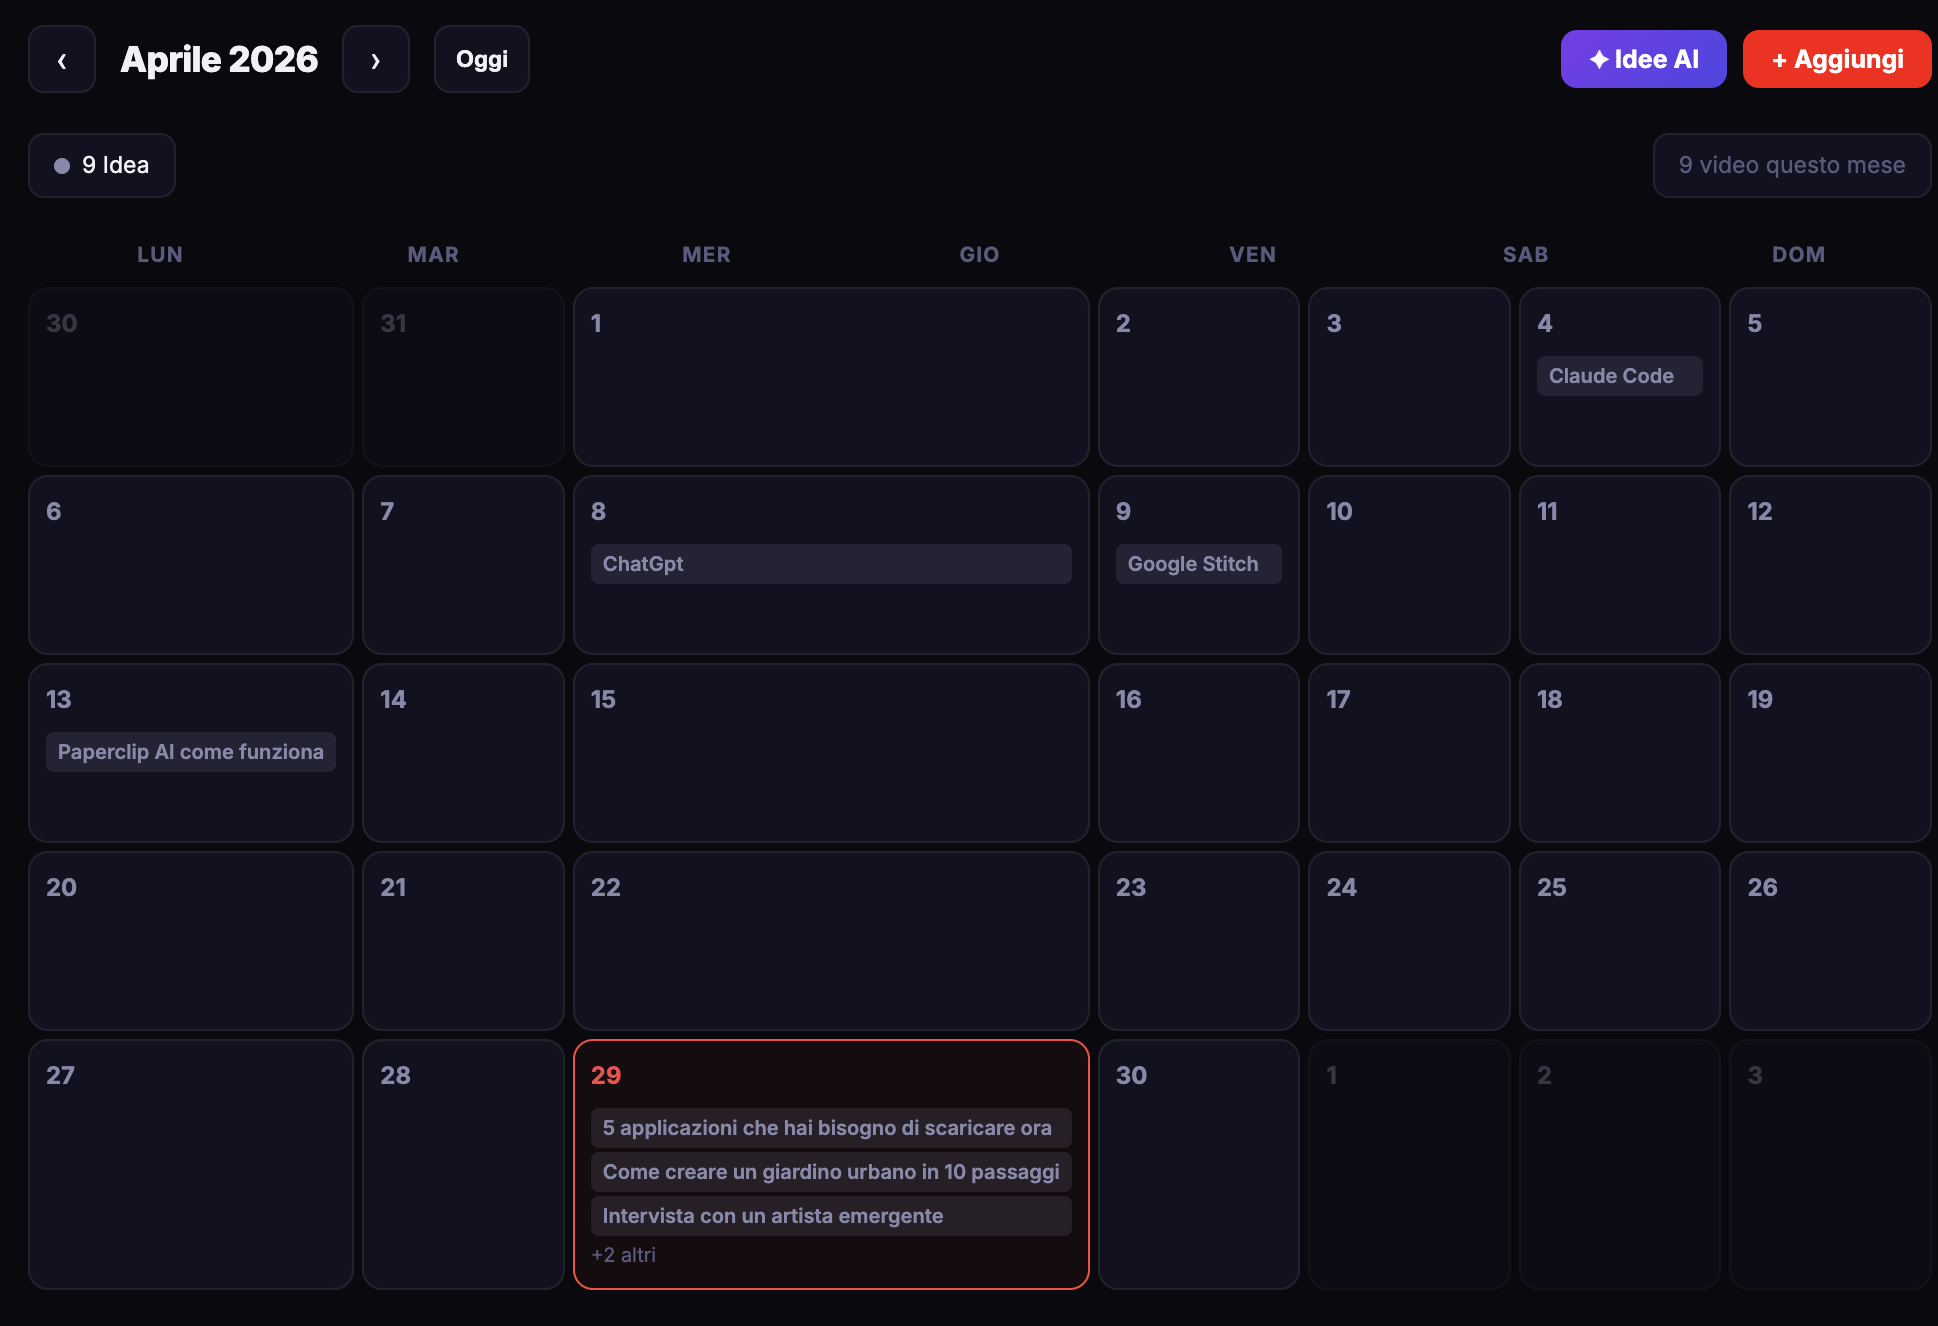Open Idee AI sparkle button

[1643, 60]
